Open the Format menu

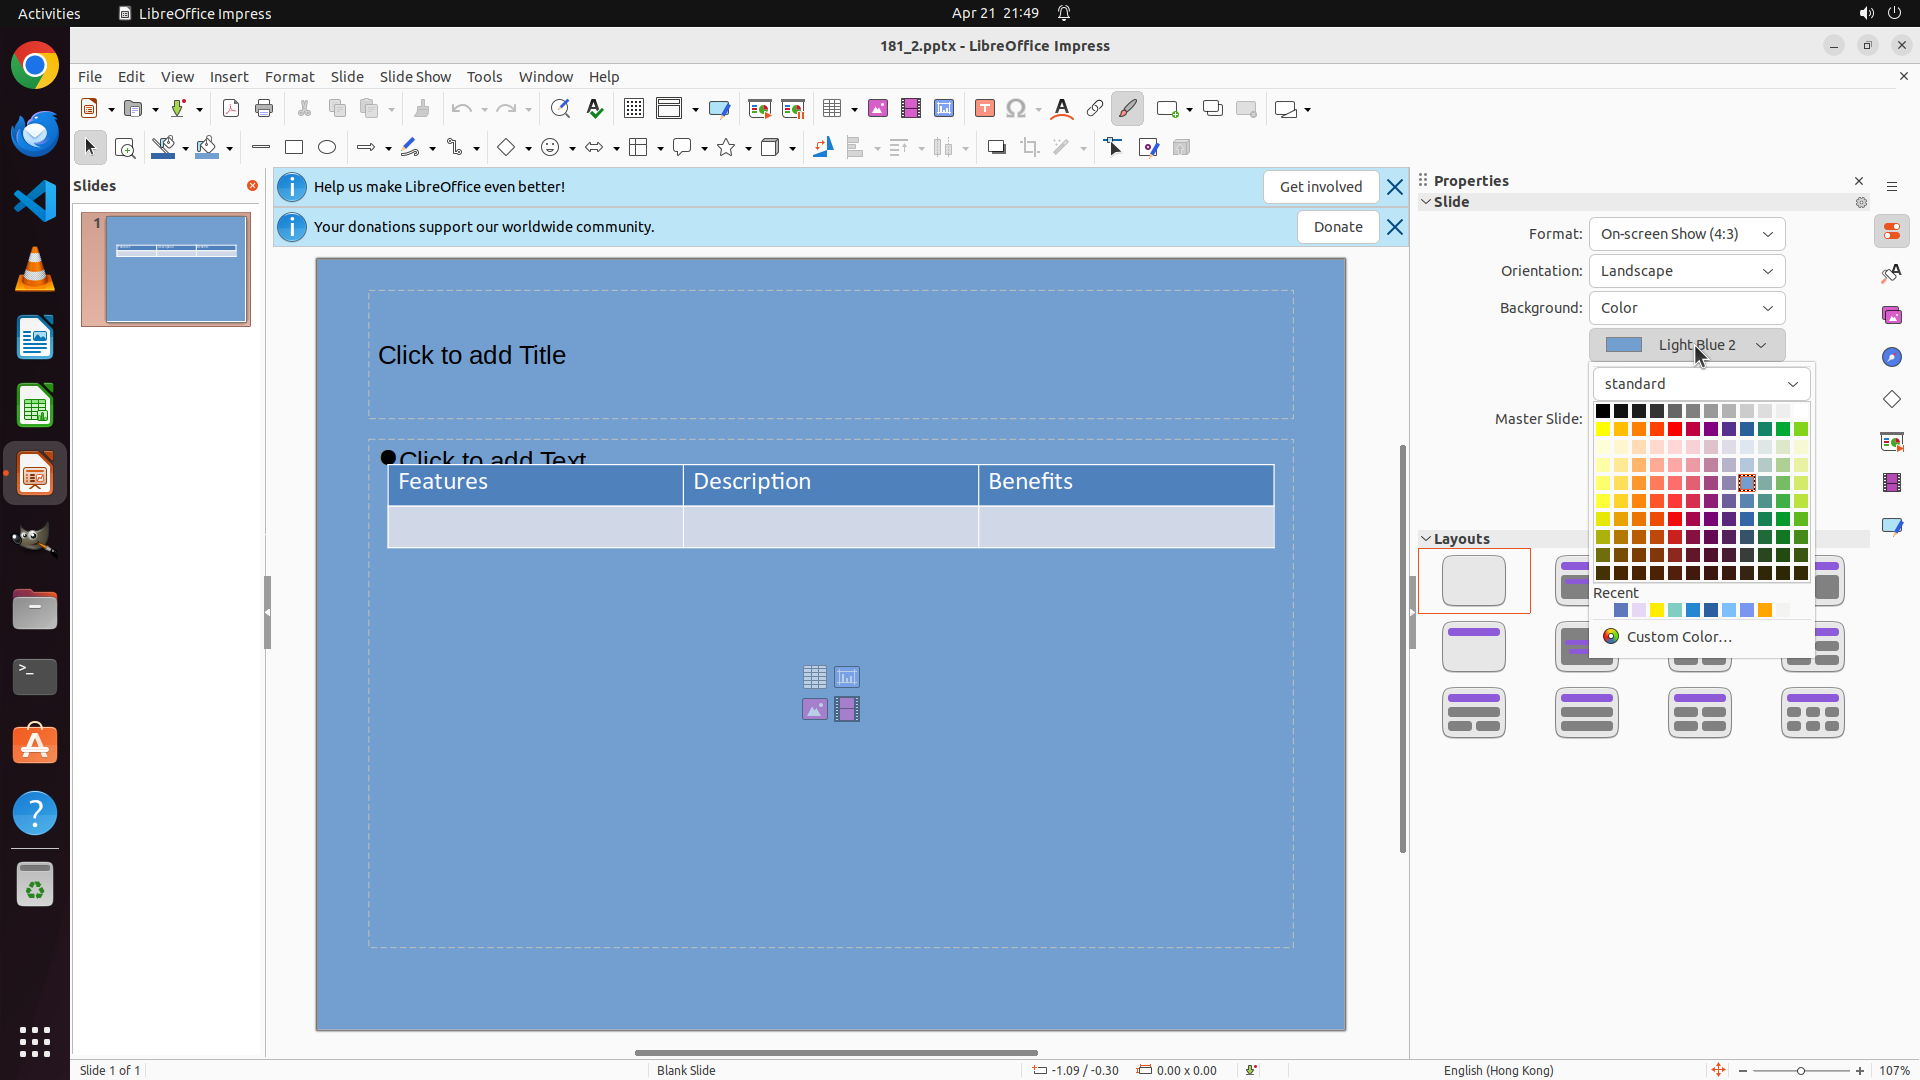(289, 77)
